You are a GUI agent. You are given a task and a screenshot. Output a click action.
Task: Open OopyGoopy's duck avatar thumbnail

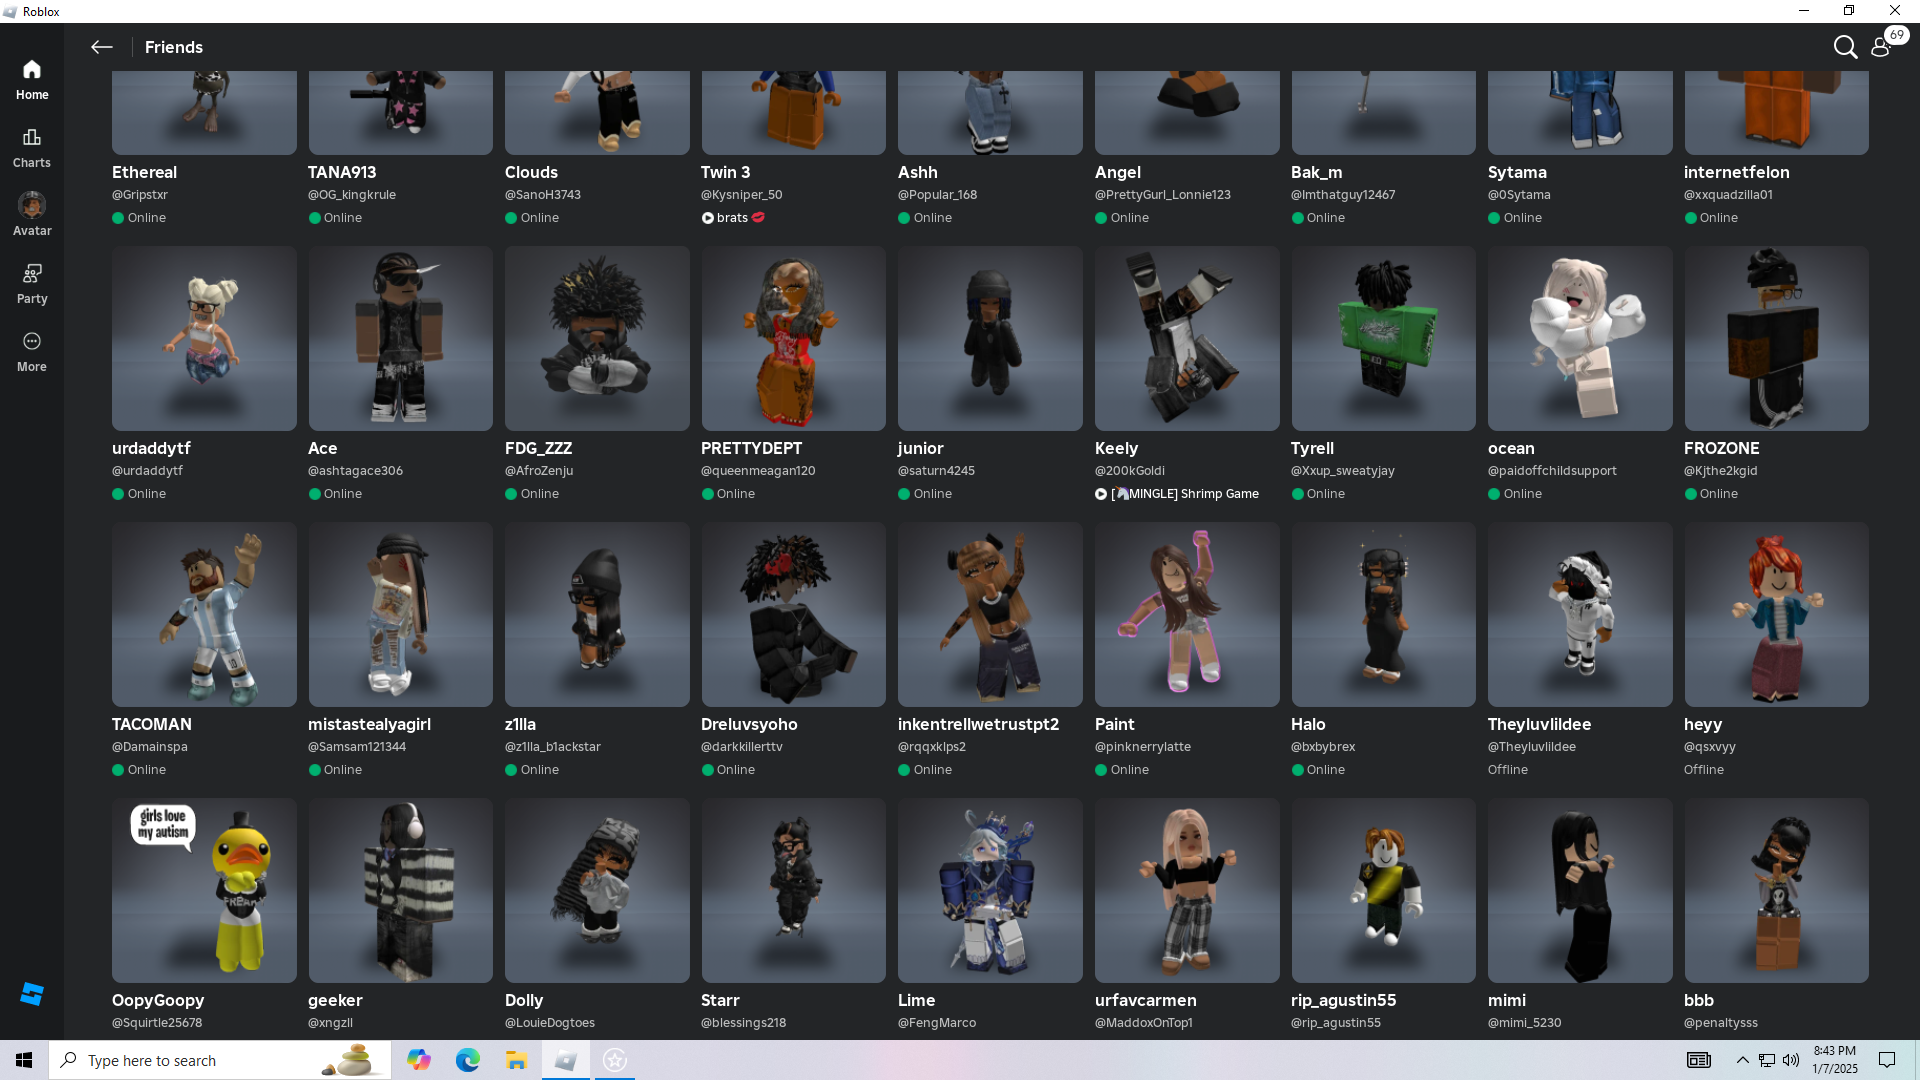tap(204, 890)
